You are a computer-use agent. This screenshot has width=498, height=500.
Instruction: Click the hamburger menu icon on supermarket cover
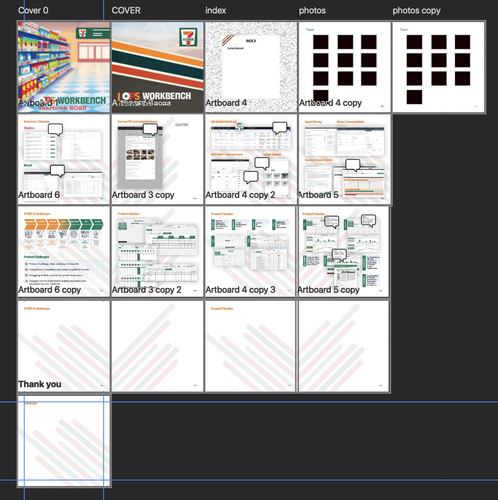(98, 34)
